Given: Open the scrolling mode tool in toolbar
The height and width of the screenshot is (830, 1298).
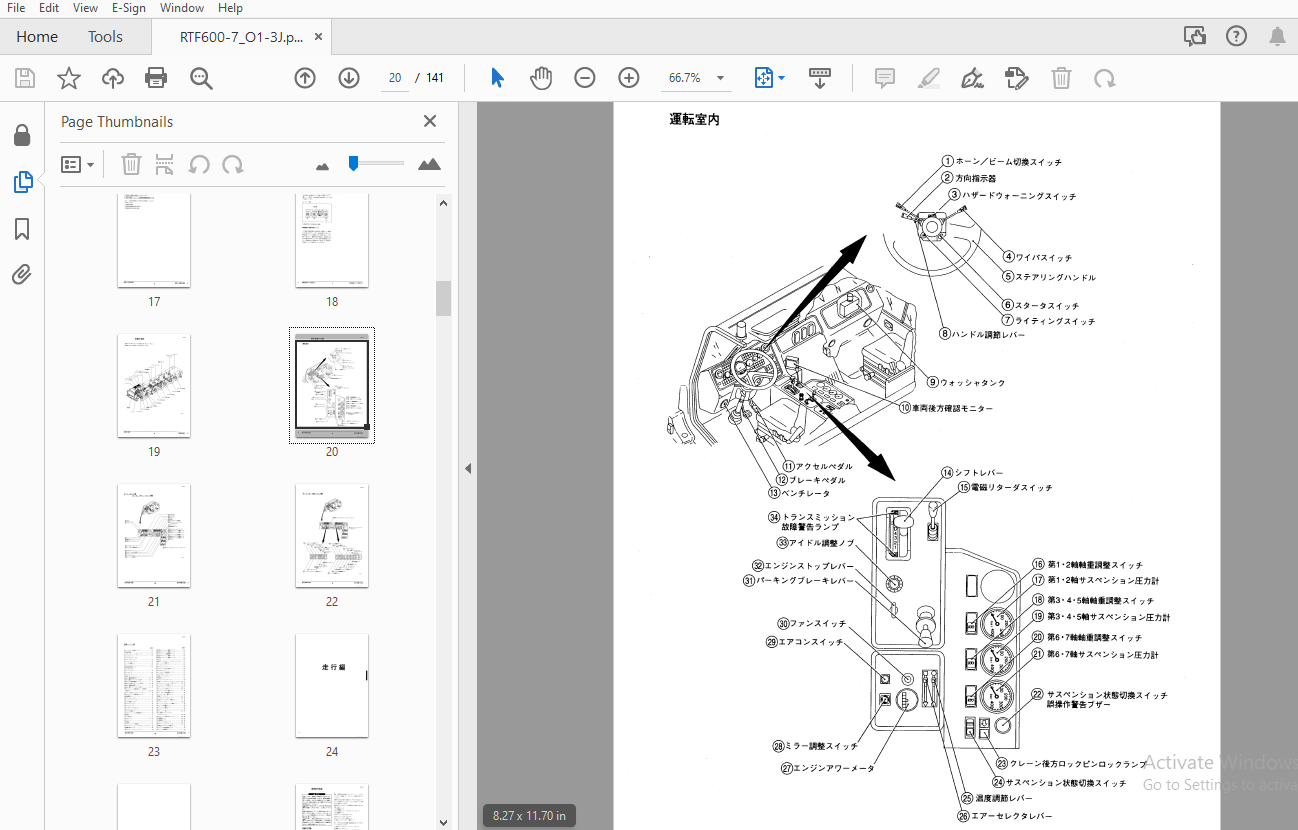Looking at the screenshot, I should (820, 78).
